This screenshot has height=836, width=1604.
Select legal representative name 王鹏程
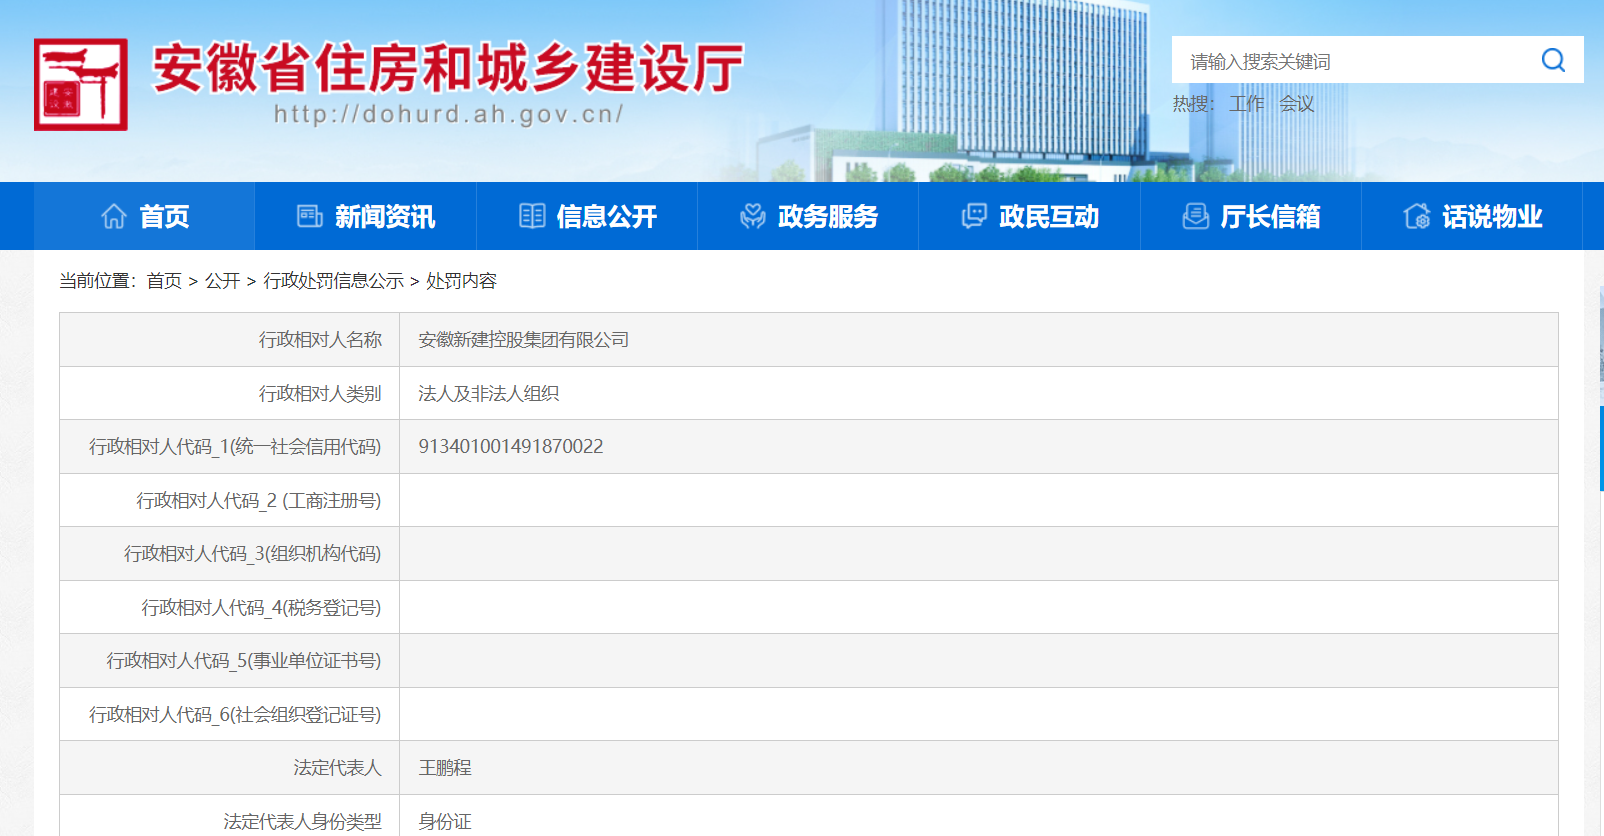(x=444, y=768)
